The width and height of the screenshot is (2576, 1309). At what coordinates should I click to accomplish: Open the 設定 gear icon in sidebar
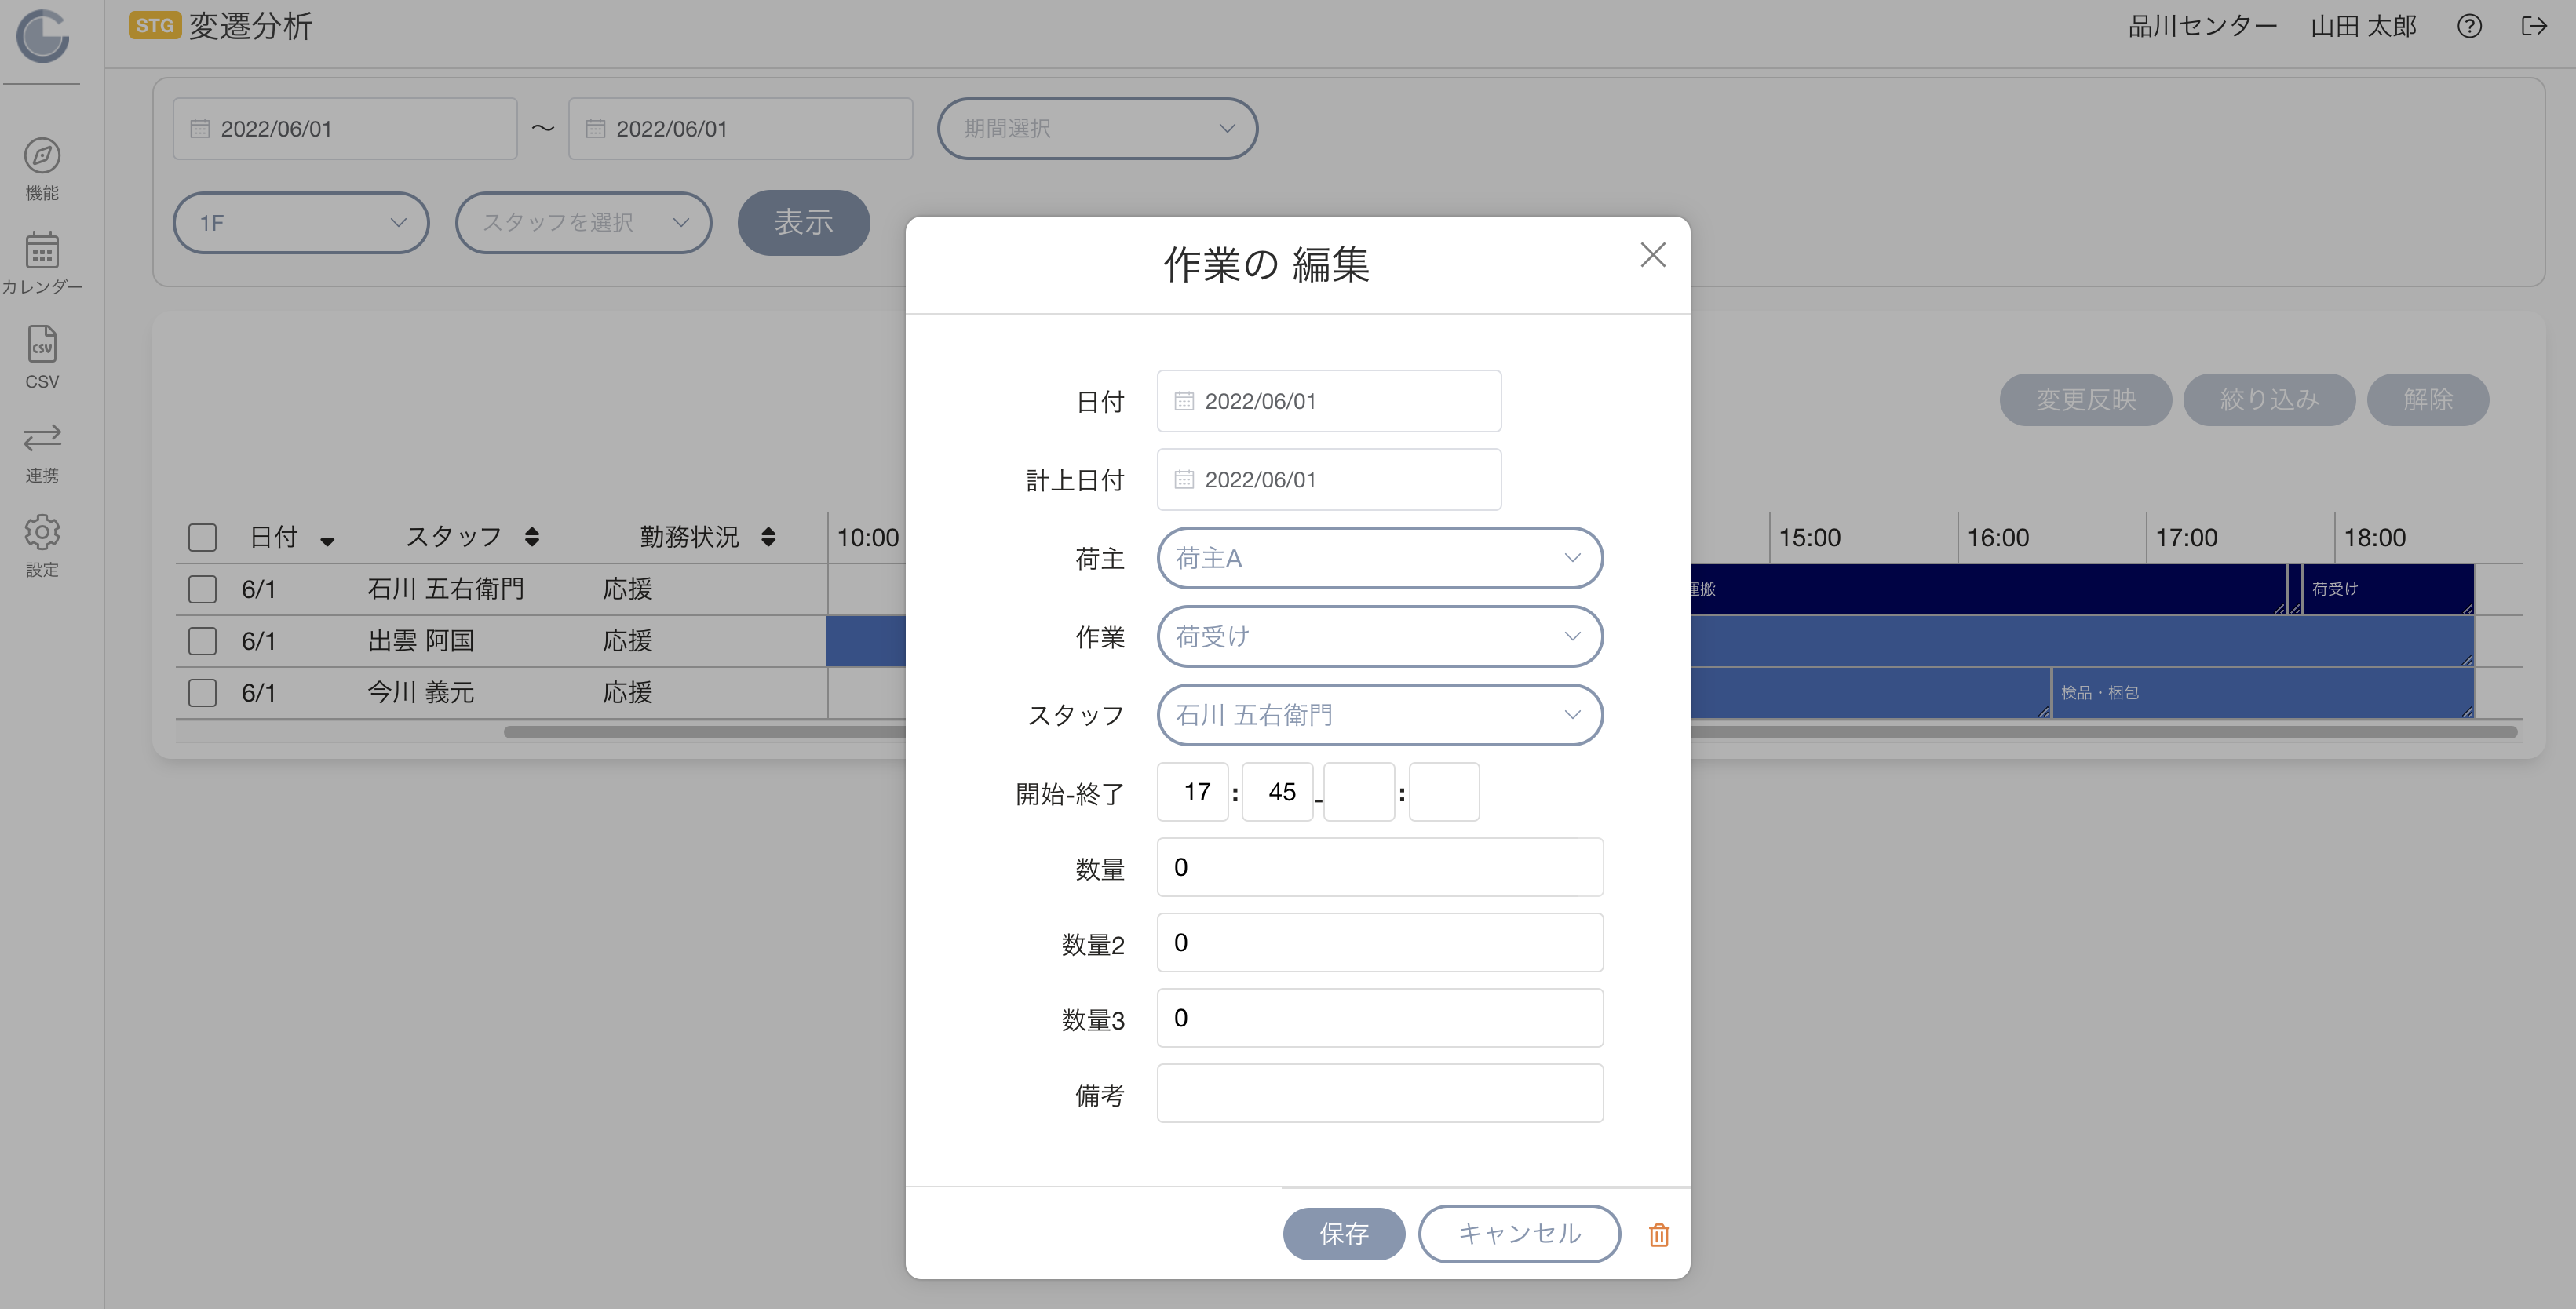42,532
